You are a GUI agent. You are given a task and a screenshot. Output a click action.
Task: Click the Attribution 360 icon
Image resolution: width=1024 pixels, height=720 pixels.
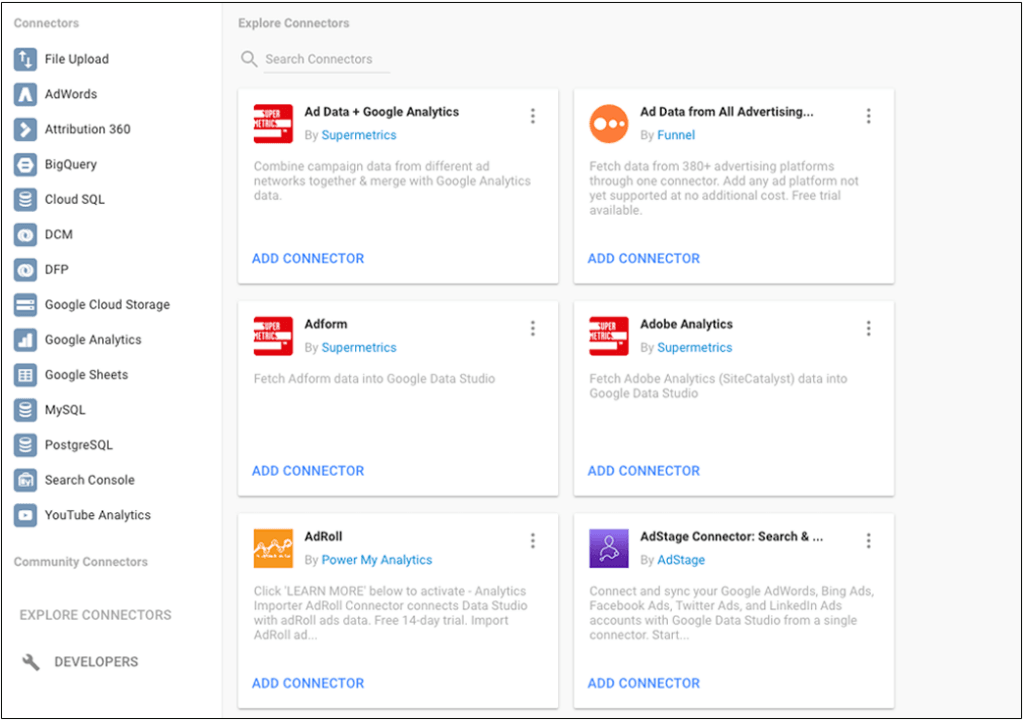25,129
